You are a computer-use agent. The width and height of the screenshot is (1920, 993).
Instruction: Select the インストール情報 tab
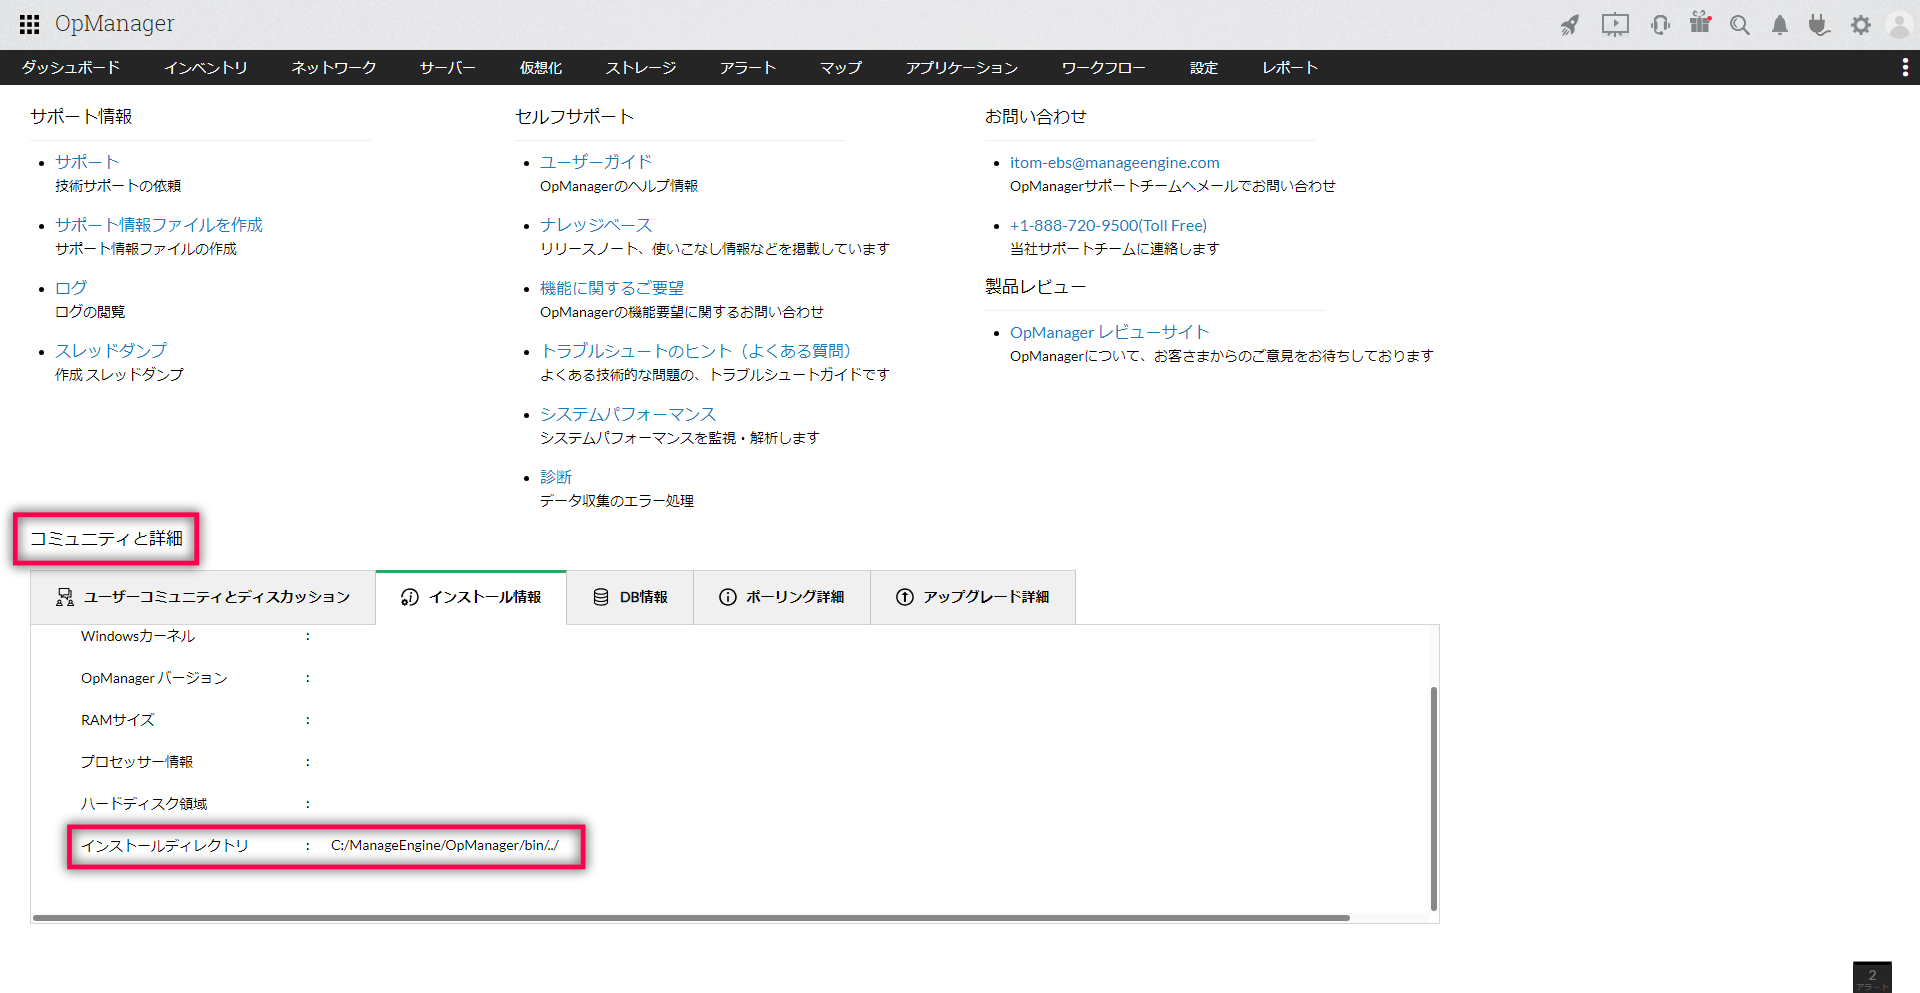471,597
